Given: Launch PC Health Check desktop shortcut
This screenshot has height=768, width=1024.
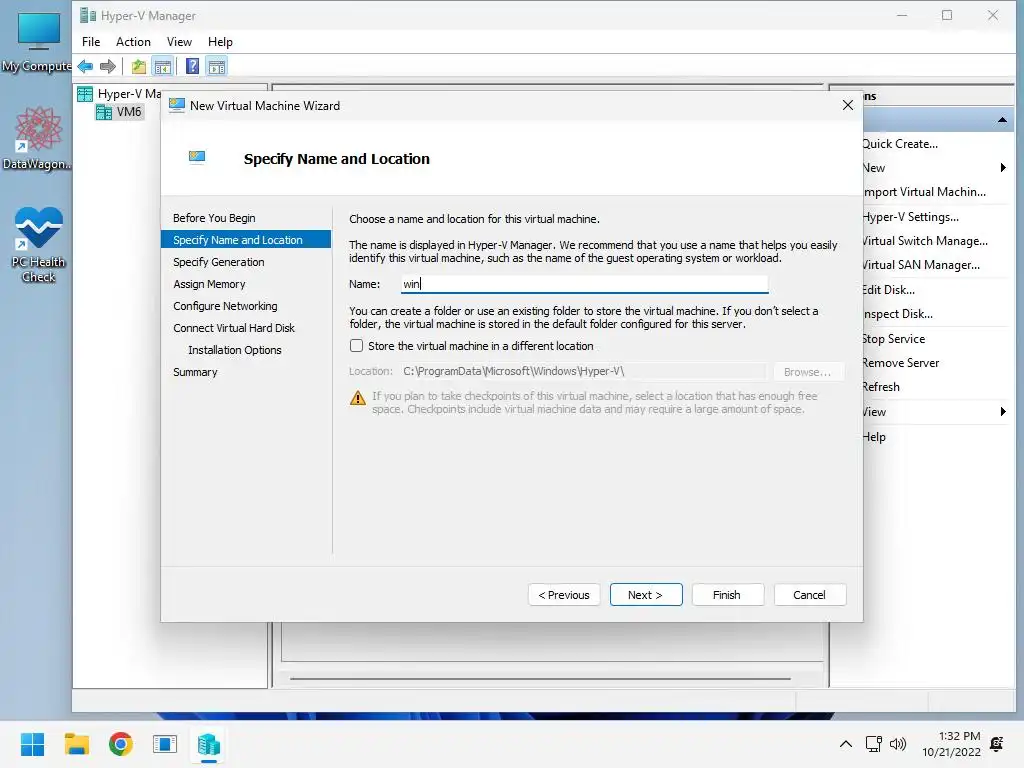Looking at the screenshot, I should [39, 246].
